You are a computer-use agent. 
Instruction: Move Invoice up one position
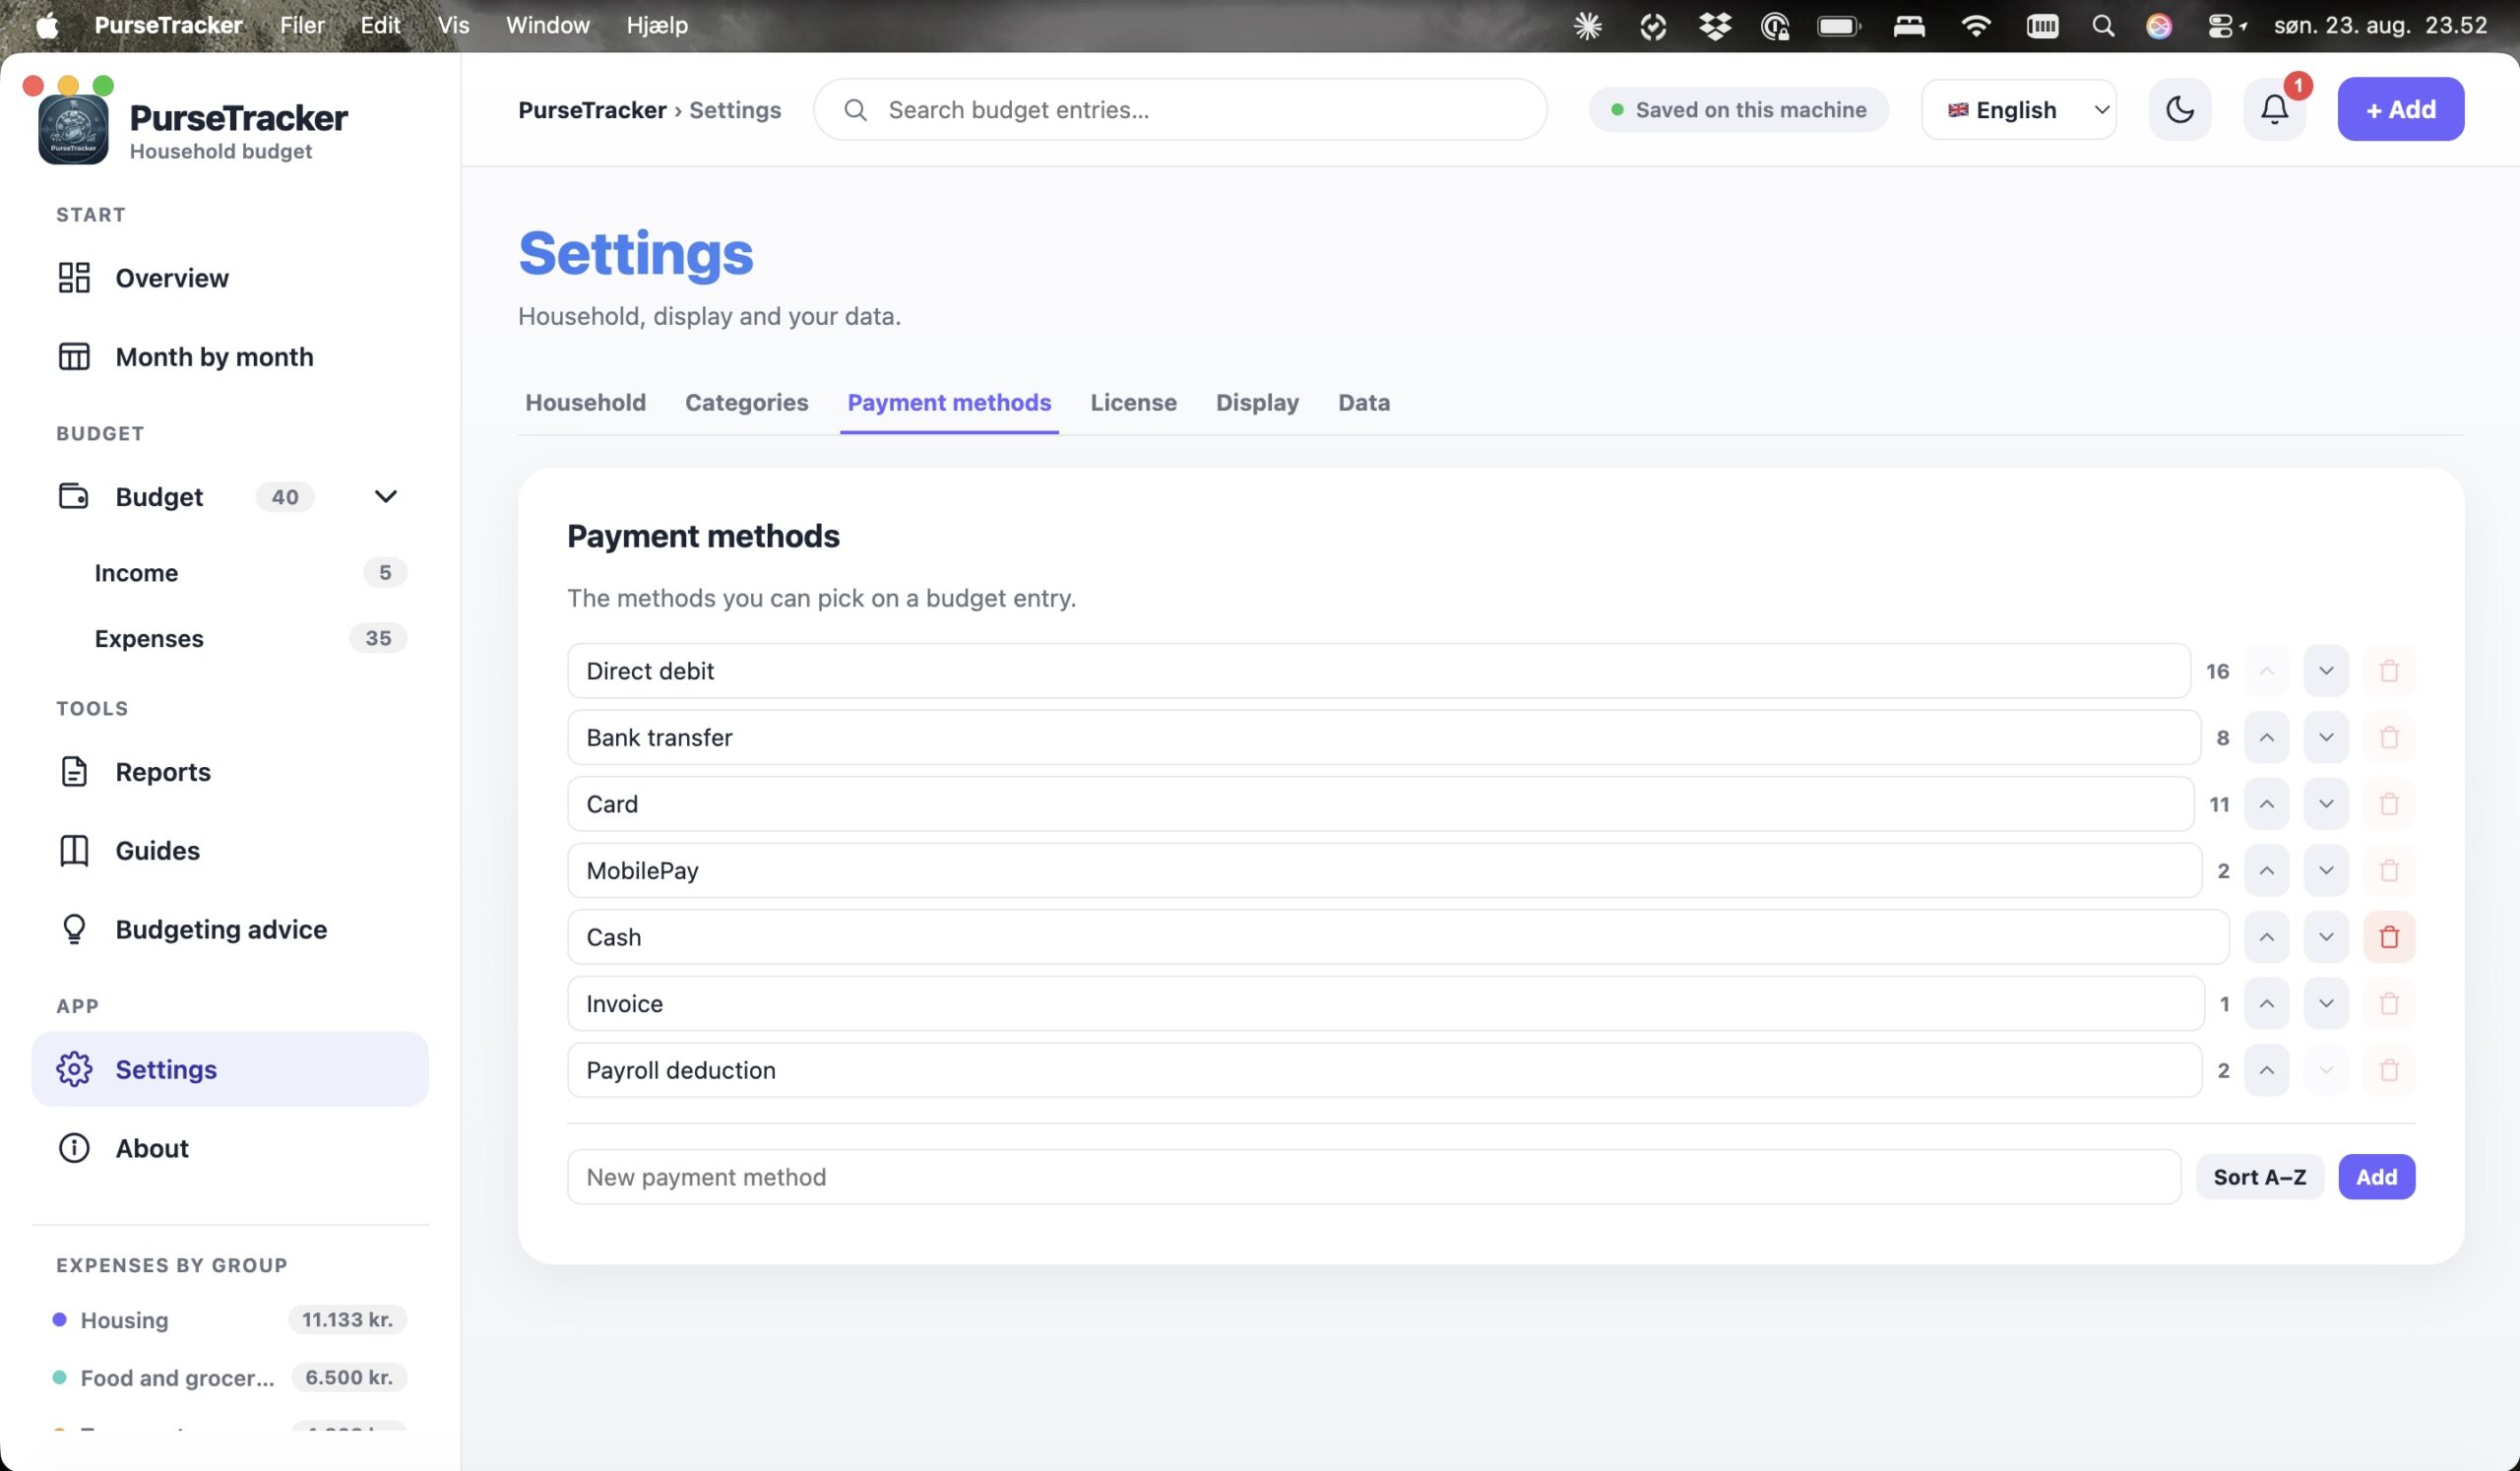point(2267,1003)
